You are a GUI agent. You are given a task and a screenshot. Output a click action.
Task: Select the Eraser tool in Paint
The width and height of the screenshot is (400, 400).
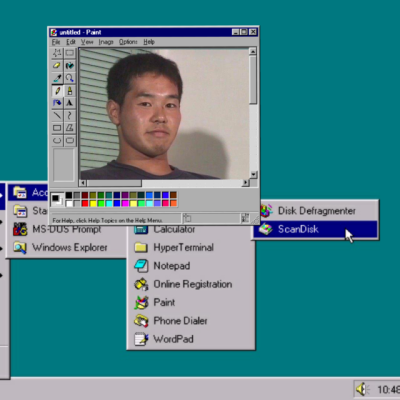click(57, 65)
